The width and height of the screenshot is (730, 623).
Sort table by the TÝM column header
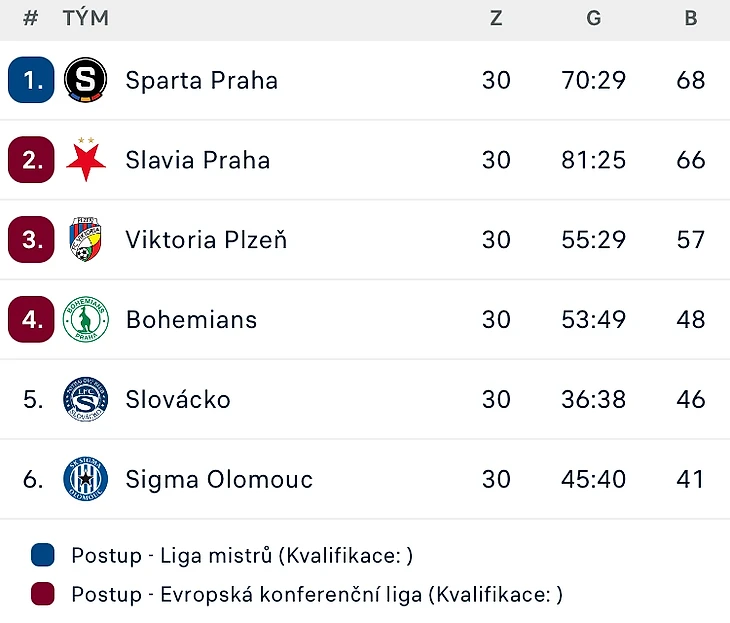pos(86,18)
